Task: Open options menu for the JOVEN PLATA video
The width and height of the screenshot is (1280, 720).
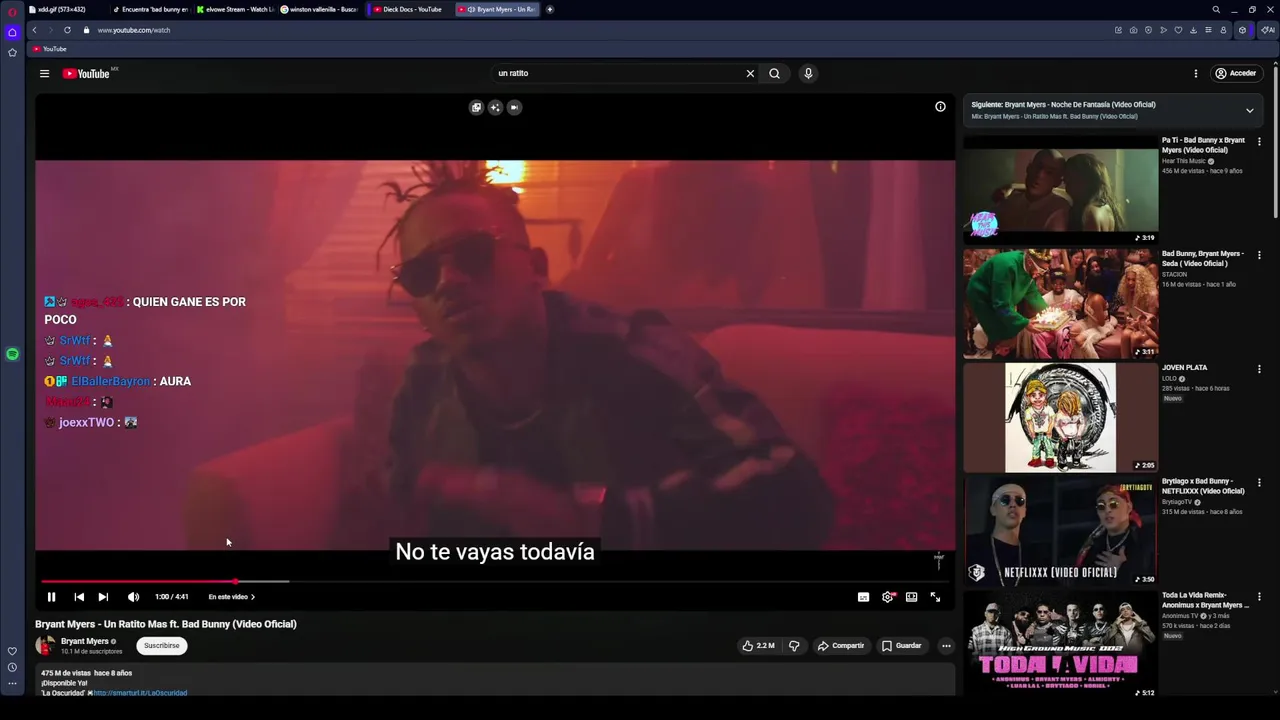Action: [x=1259, y=369]
